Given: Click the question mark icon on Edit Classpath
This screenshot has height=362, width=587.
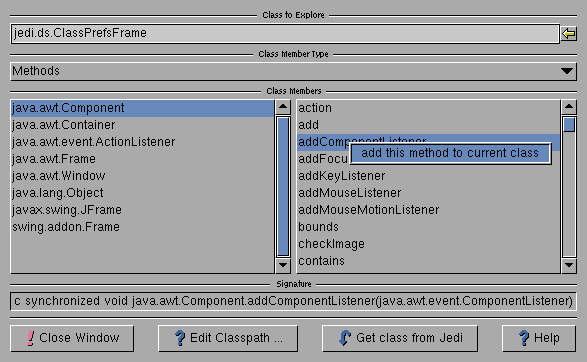Looking at the screenshot, I should click(180, 338).
